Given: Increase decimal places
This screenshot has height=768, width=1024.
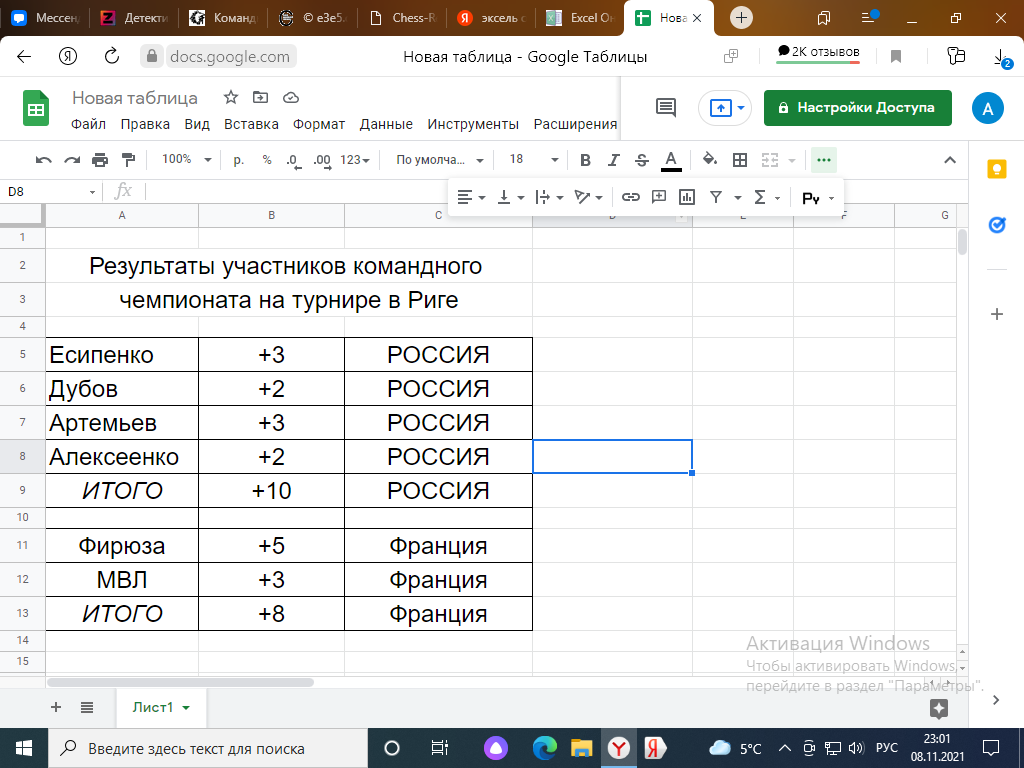Looking at the screenshot, I should coord(322,160).
